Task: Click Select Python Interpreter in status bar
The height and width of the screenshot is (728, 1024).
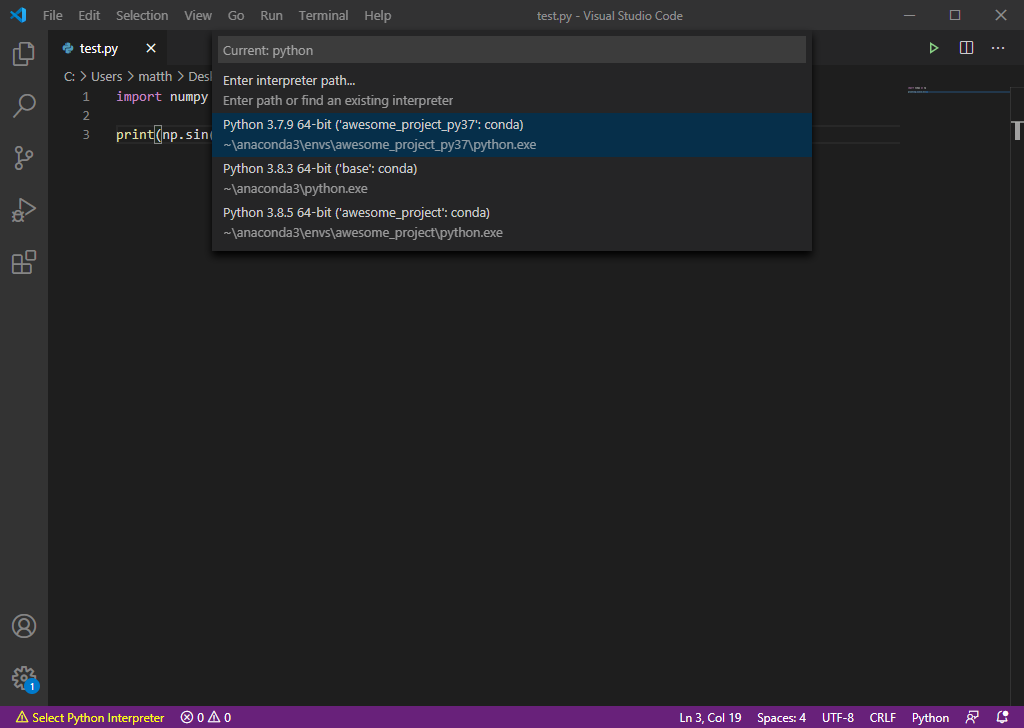Action: (90, 718)
